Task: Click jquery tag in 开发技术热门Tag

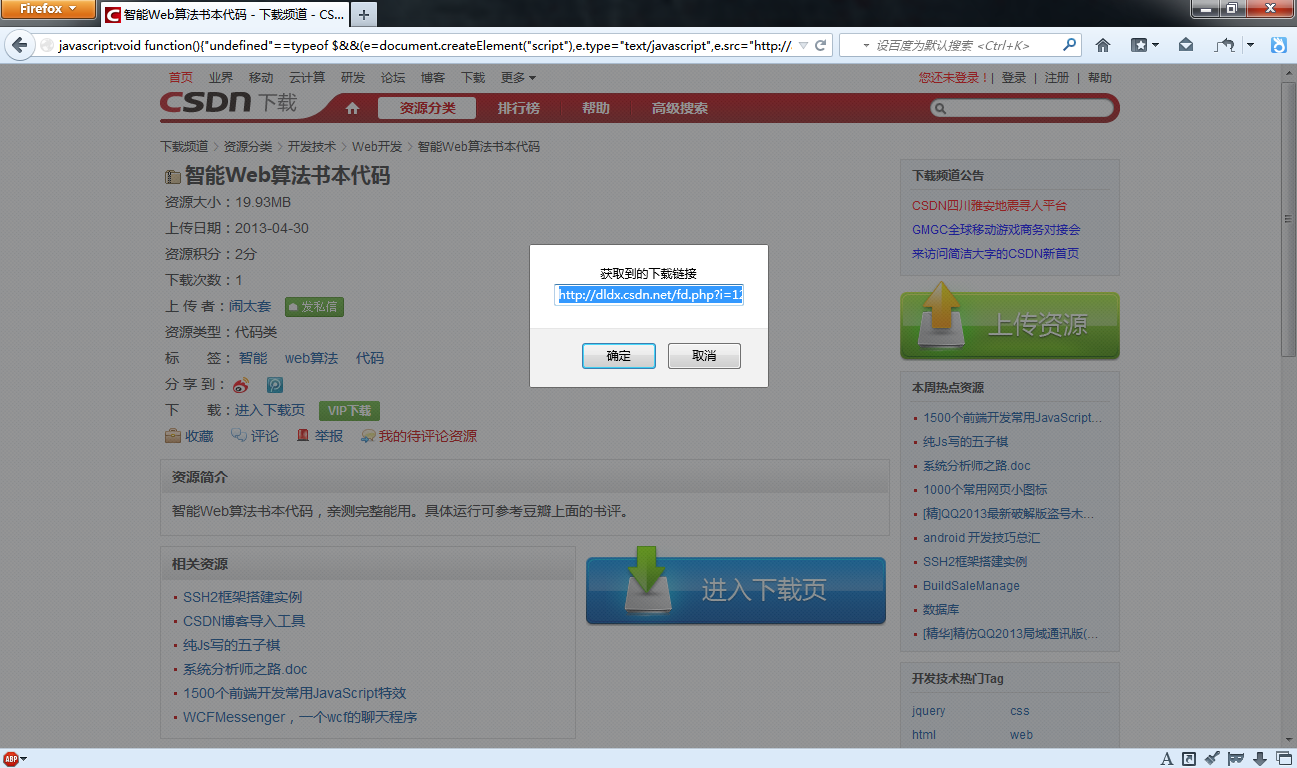Action: click(x=928, y=711)
